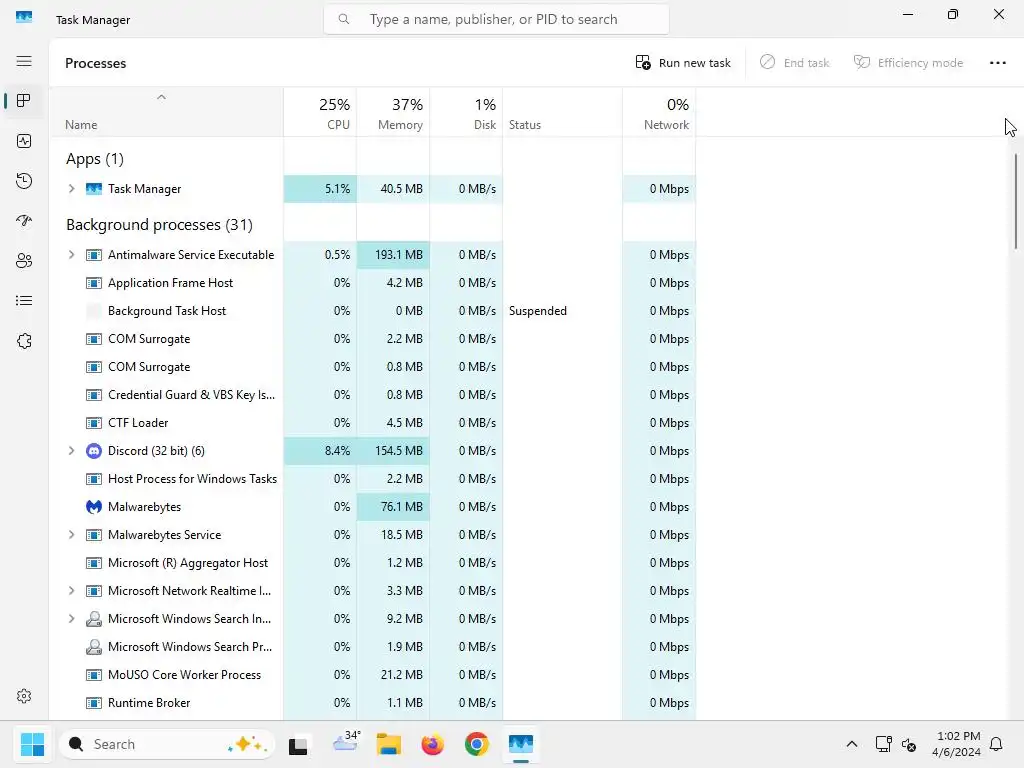Toggle sort arrow above Name column

(x=161, y=97)
